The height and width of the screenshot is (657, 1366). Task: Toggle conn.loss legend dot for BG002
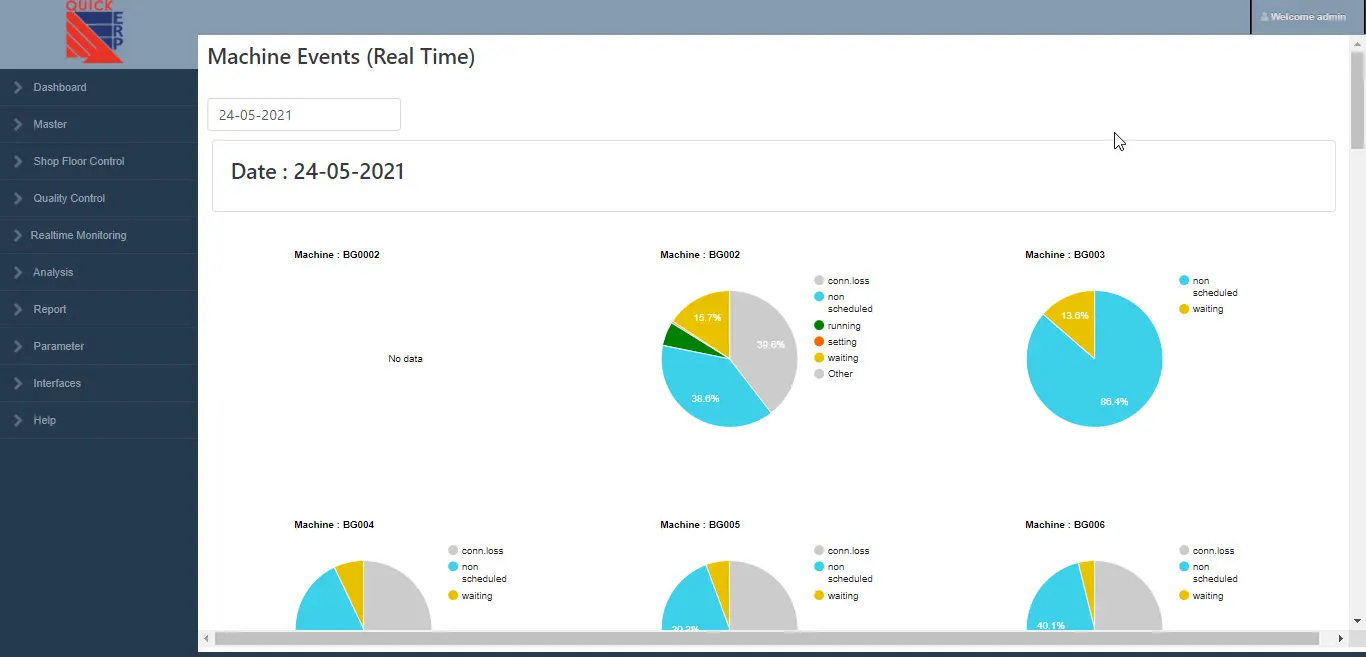tap(819, 281)
